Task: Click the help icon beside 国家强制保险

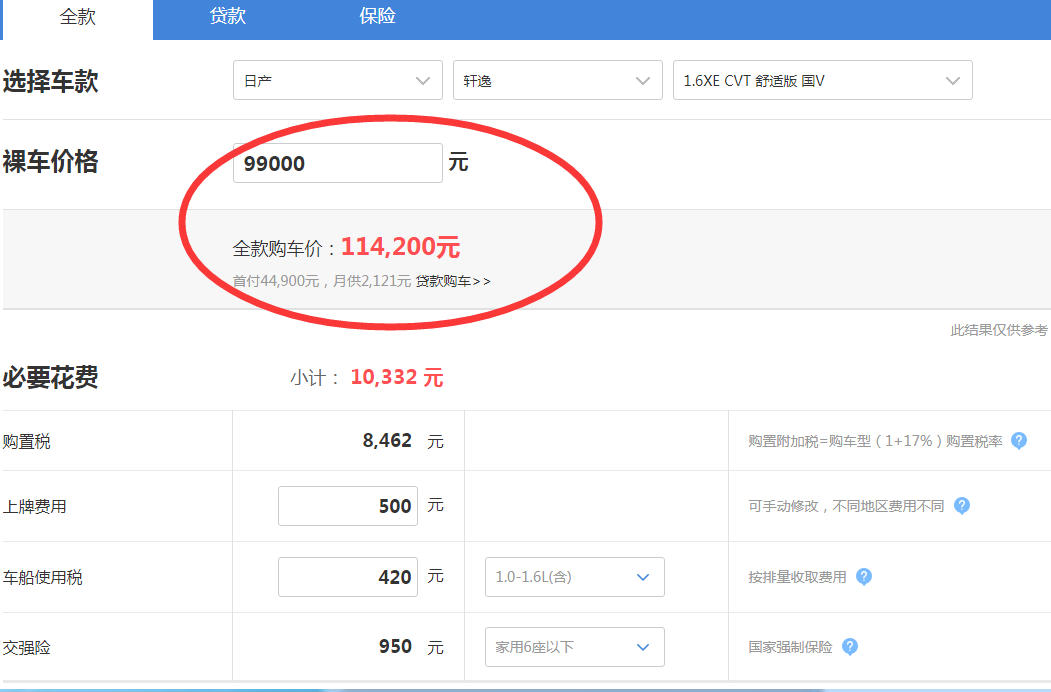Action: pos(850,647)
